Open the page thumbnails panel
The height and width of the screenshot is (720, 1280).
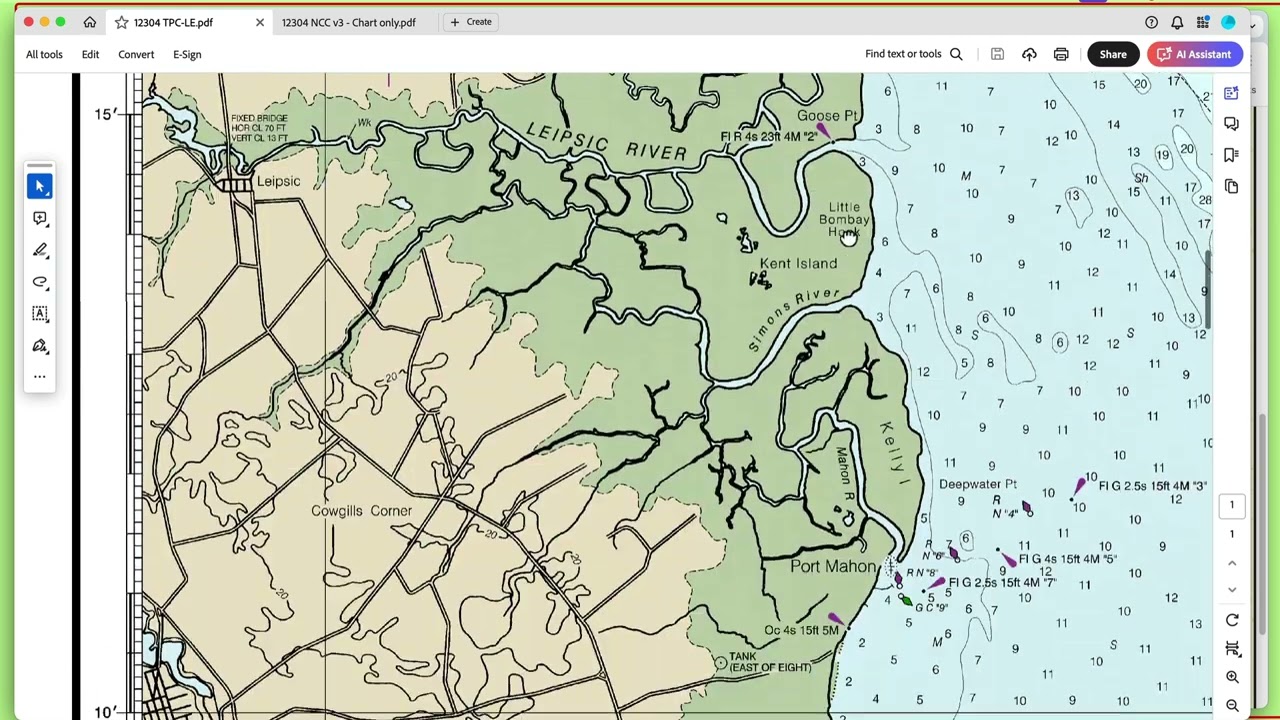point(1232,187)
